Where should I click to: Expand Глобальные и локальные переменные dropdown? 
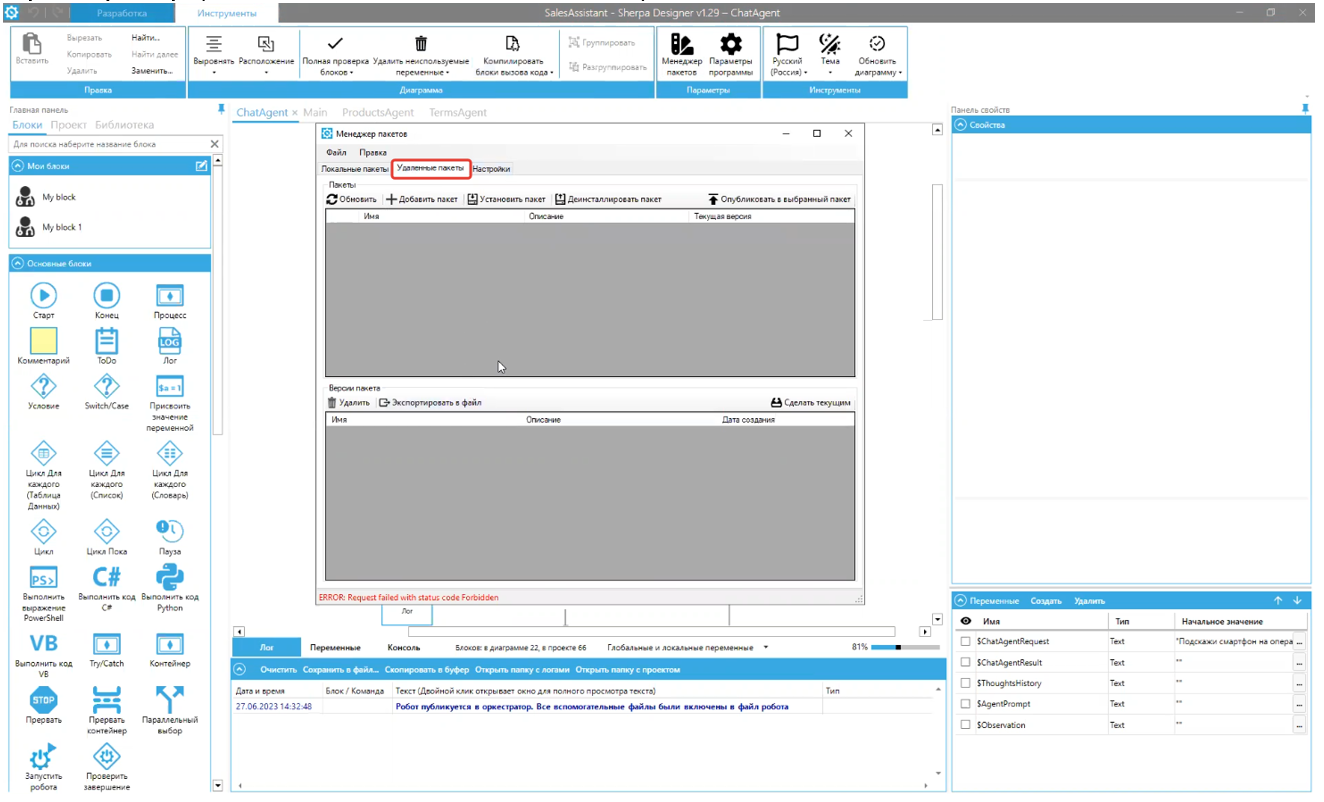[x=766, y=647]
